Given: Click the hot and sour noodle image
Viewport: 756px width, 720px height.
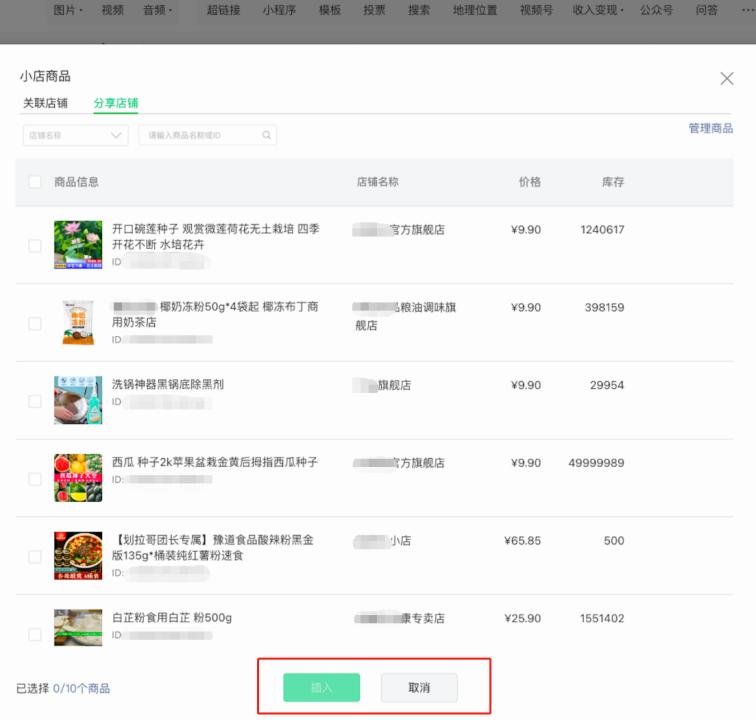Looking at the screenshot, I should click(78, 556).
